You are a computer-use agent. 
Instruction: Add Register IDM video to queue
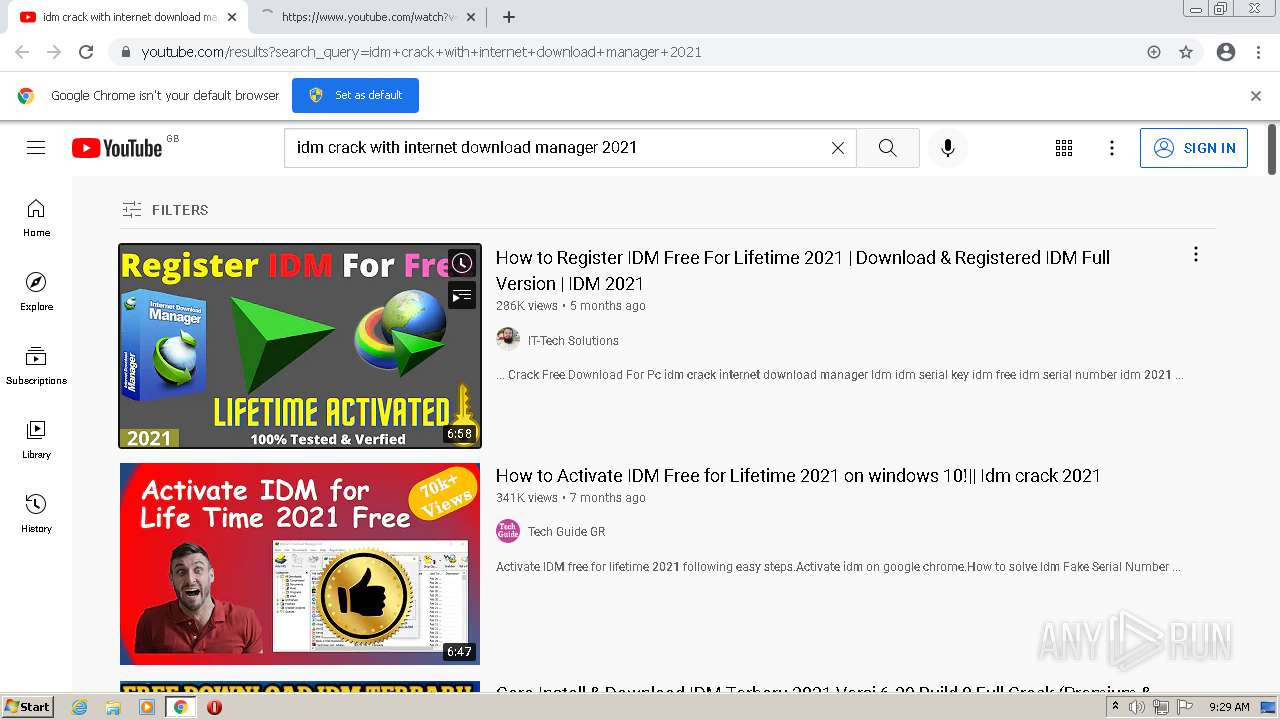pos(461,296)
